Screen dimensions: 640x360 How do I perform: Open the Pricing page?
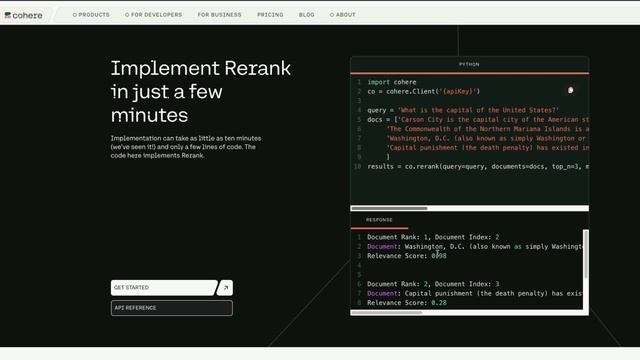tap(270, 15)
